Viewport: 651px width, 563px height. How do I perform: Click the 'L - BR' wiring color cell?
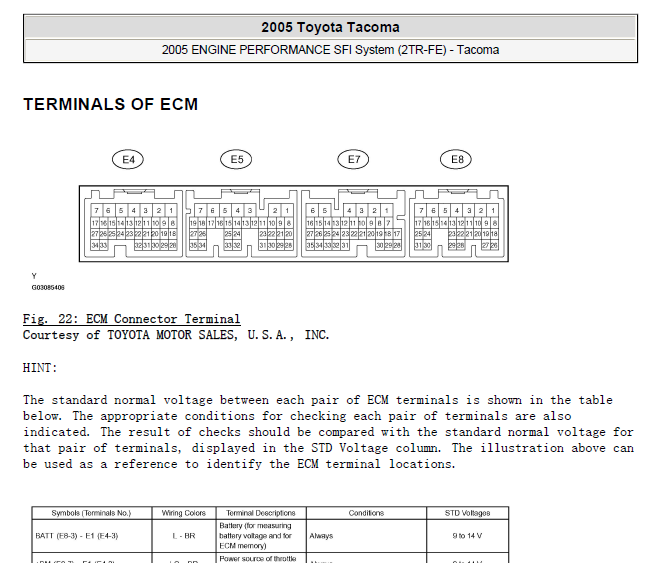click(184, 536)
